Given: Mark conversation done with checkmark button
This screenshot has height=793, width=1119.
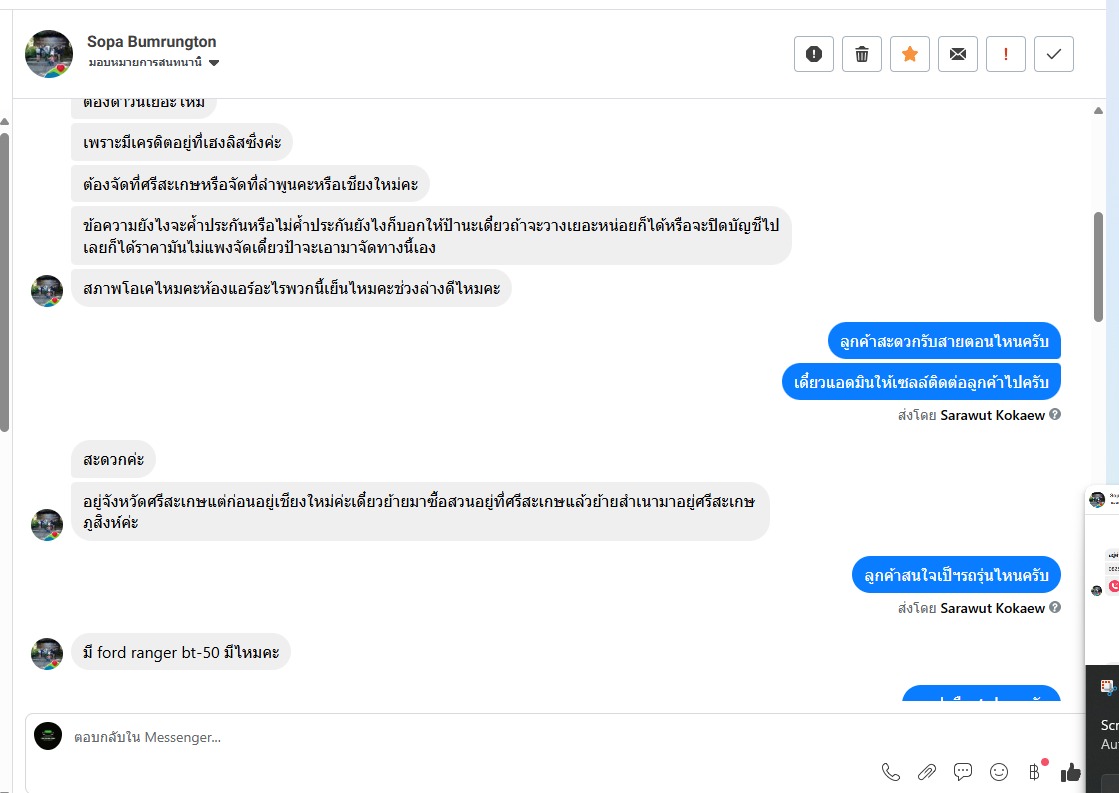Looking at the screenshot, I should [x=1053, y=54].
